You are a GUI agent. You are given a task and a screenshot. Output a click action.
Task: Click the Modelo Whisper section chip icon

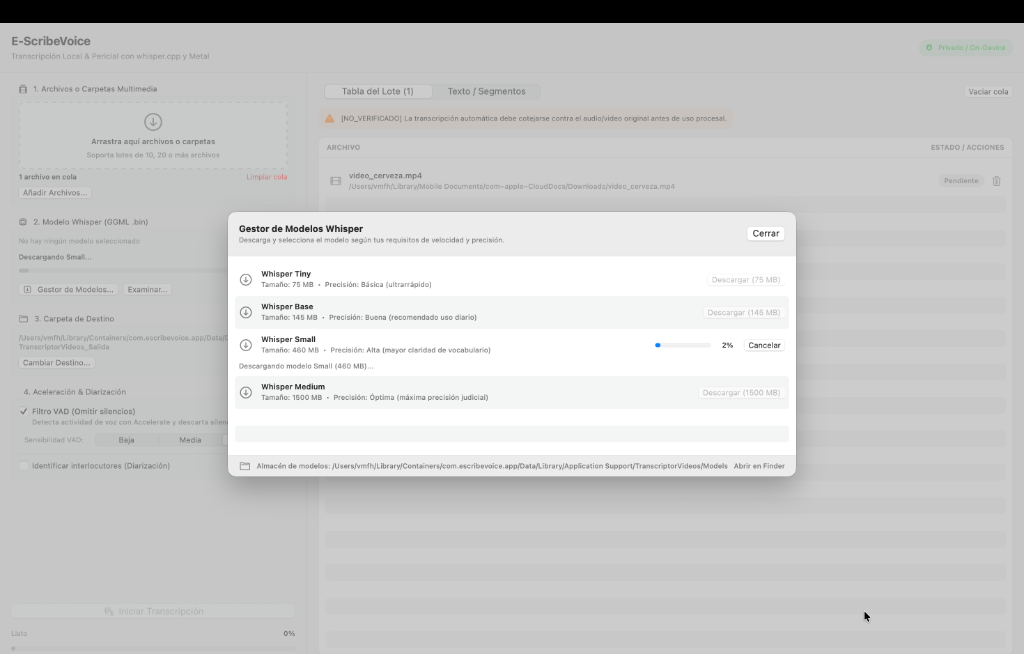tap(24, 222)
